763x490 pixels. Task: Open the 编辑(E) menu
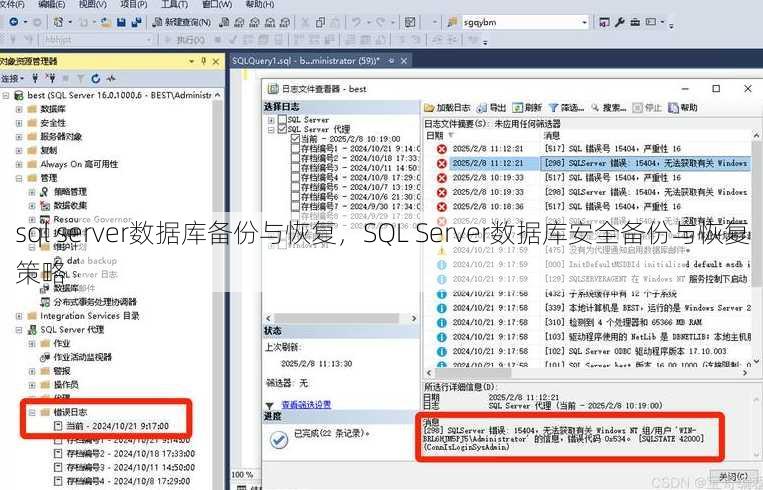click(x=51, y=4)
